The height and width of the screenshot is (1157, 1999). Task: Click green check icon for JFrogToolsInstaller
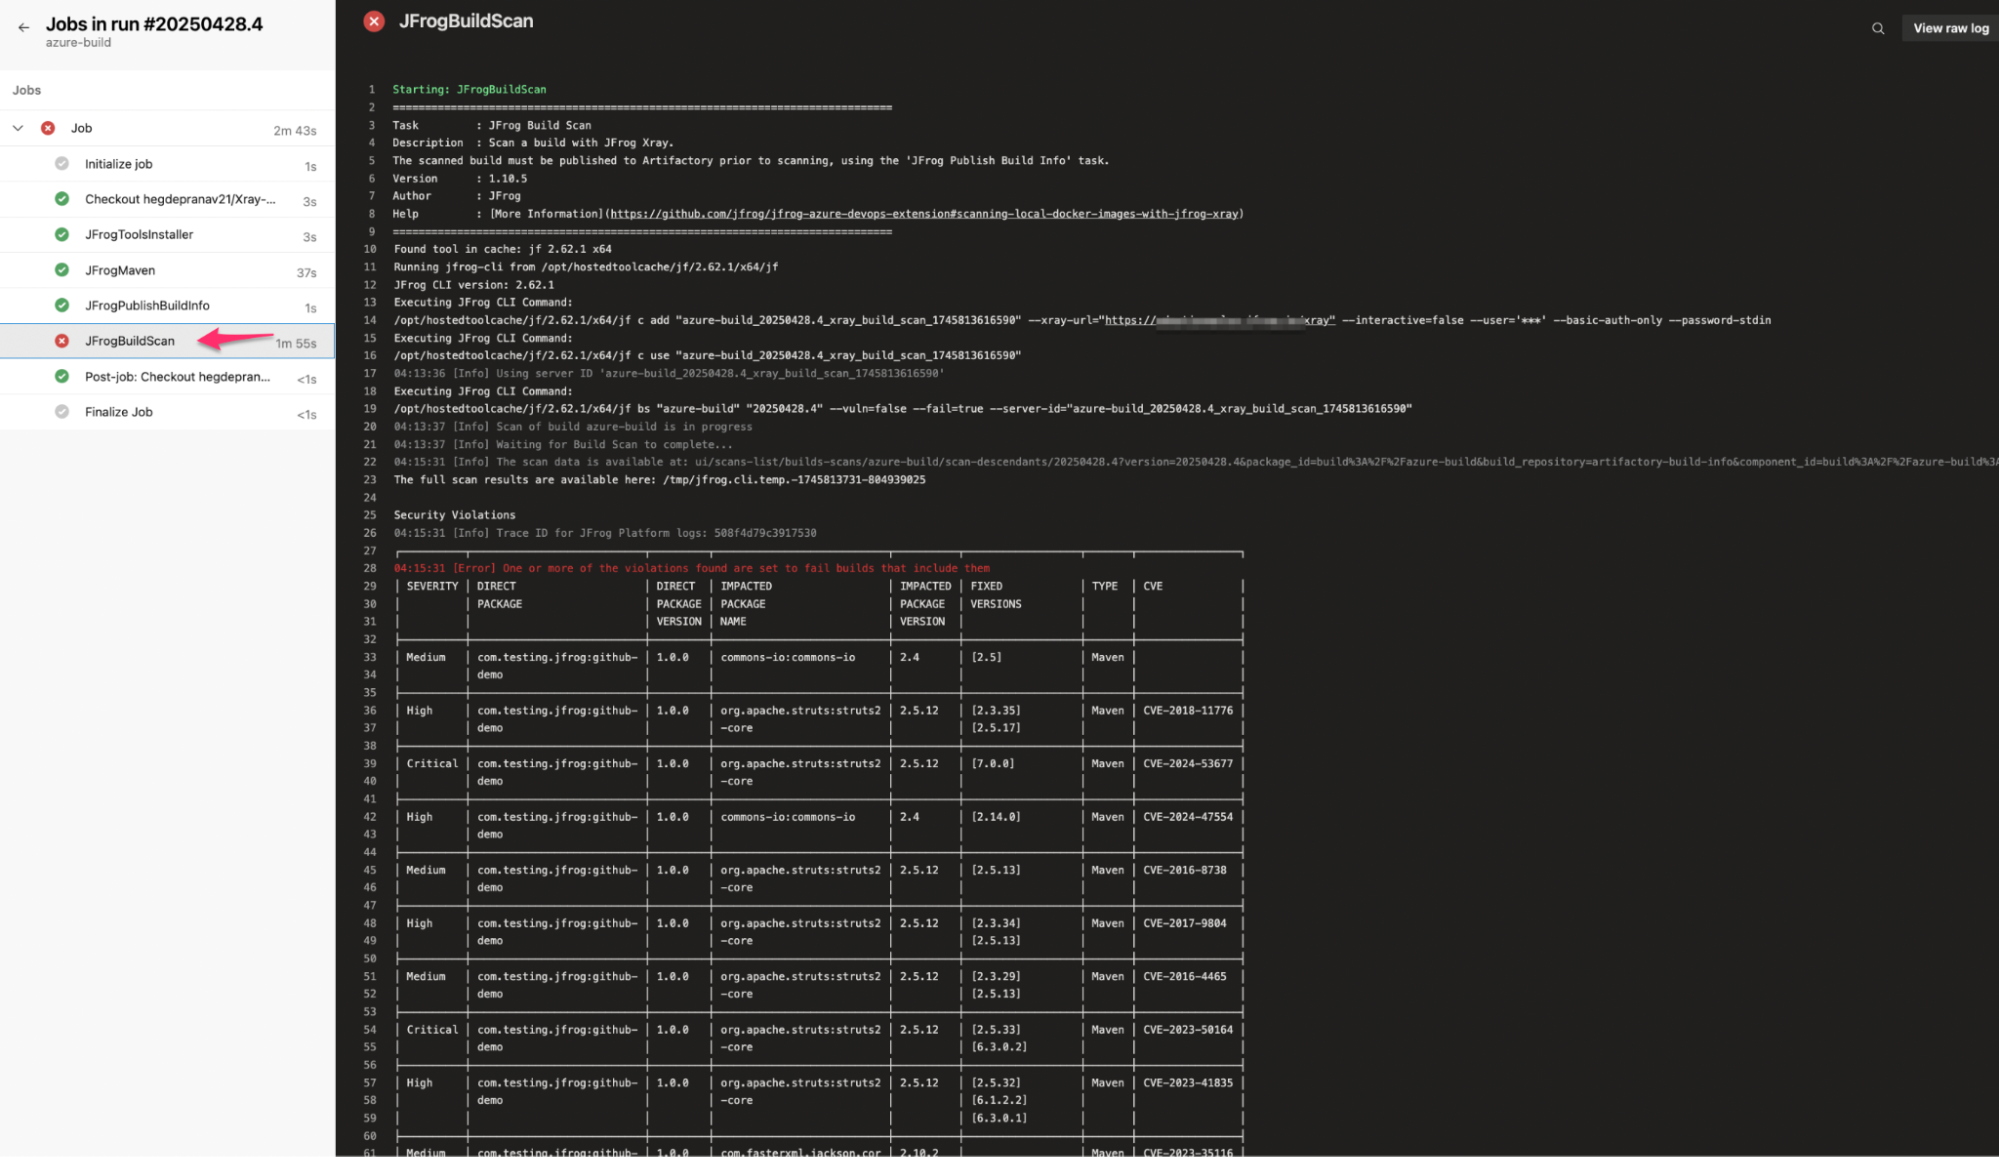pos(62,235)
